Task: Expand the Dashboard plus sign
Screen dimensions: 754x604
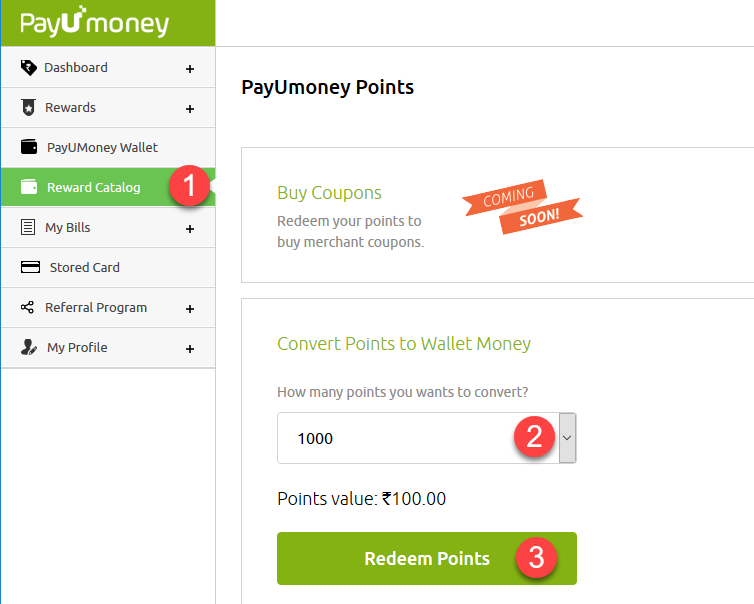Action: click(x=190, y=69)
